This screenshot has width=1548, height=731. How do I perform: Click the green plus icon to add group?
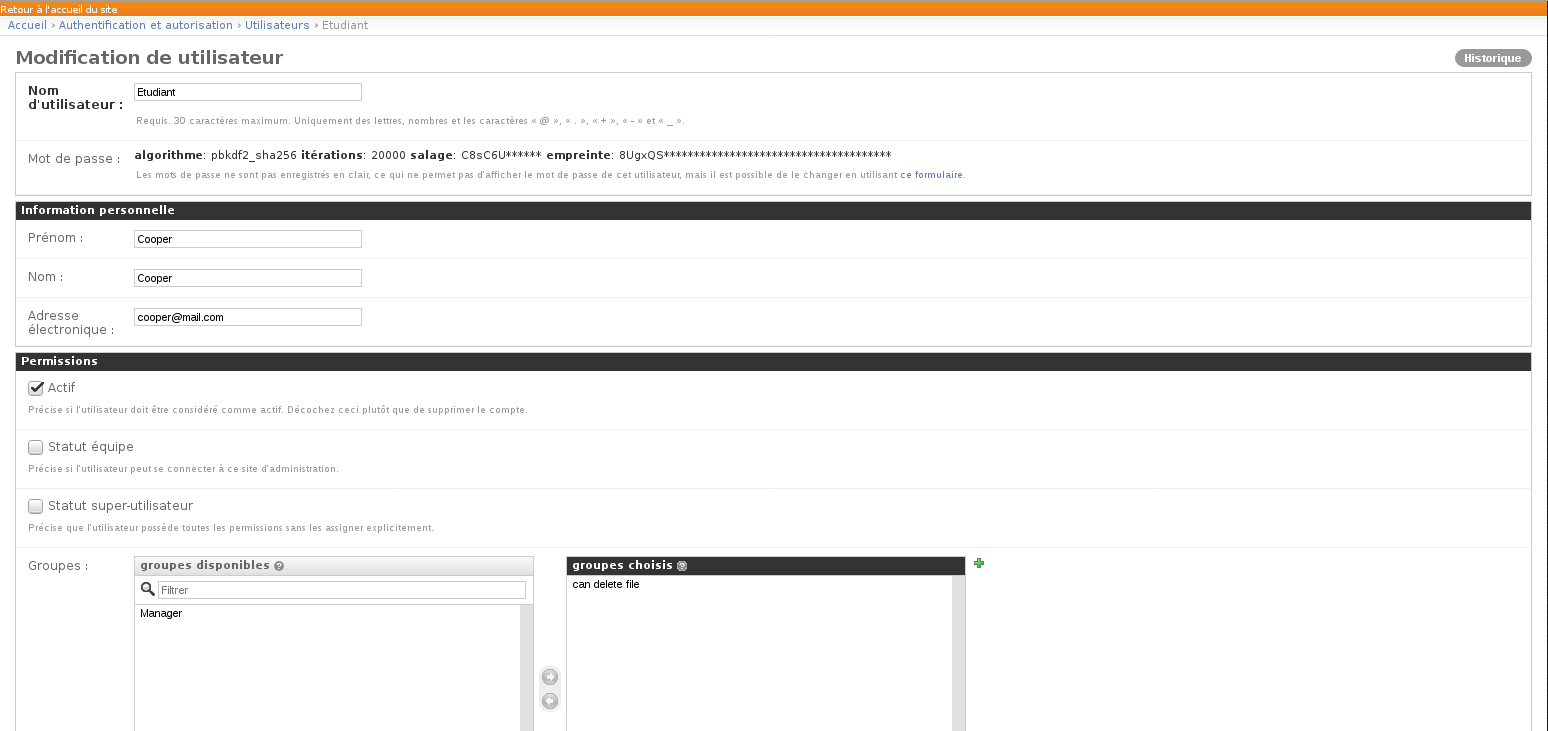979,564
